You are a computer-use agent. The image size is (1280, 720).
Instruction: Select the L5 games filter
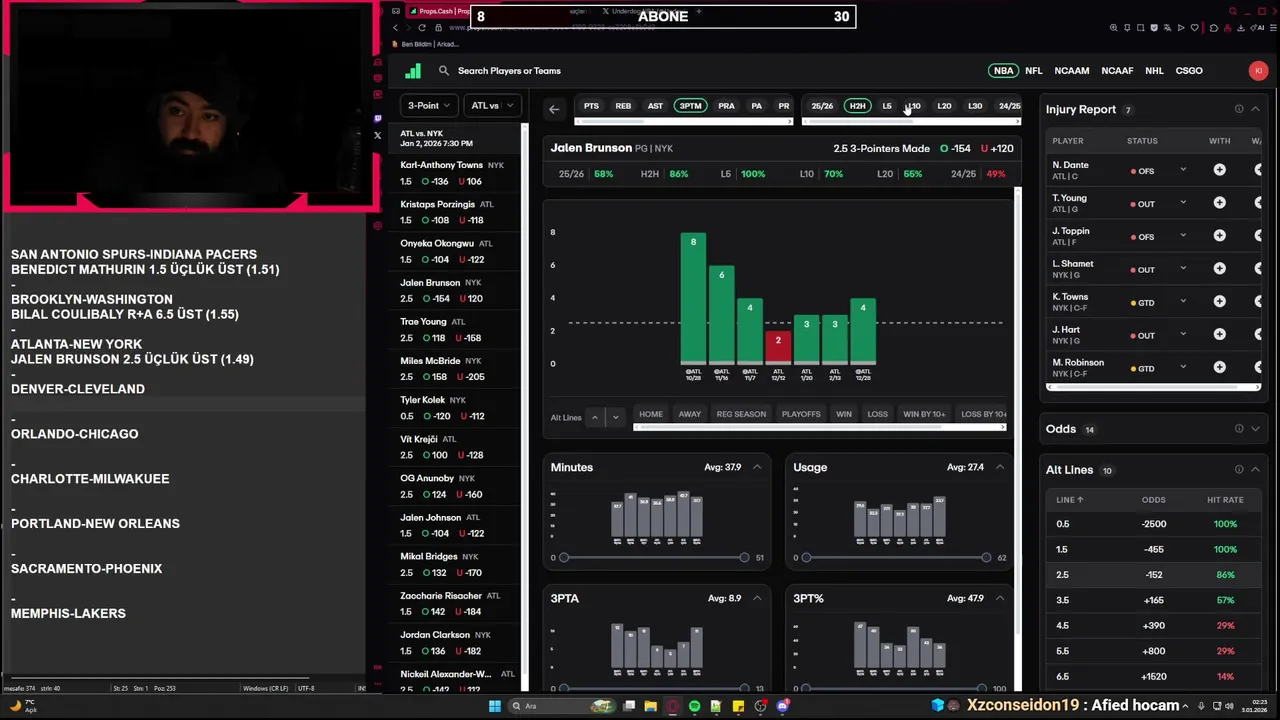tap(886, 106)
